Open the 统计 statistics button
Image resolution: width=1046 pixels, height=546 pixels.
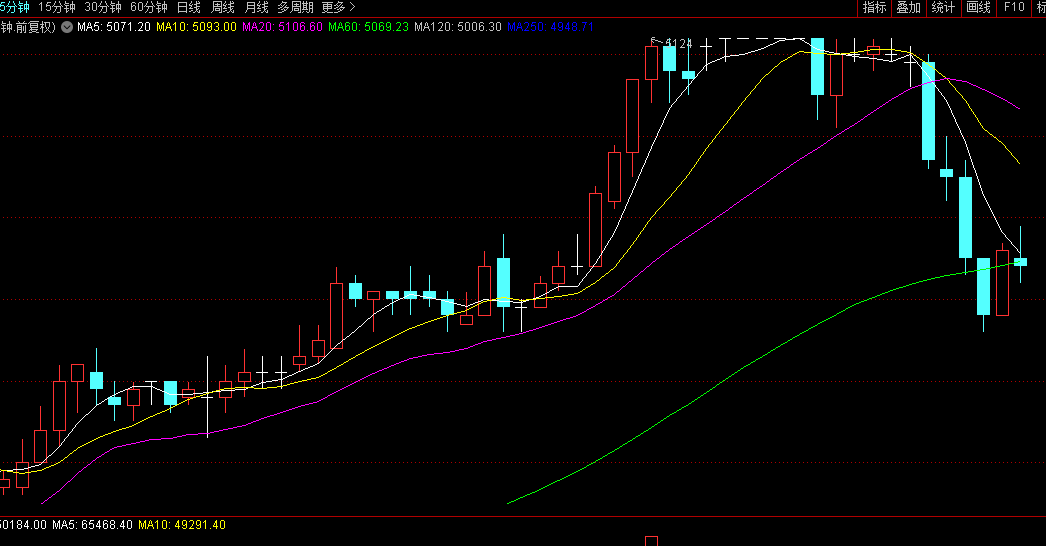(x=943, y=7)
